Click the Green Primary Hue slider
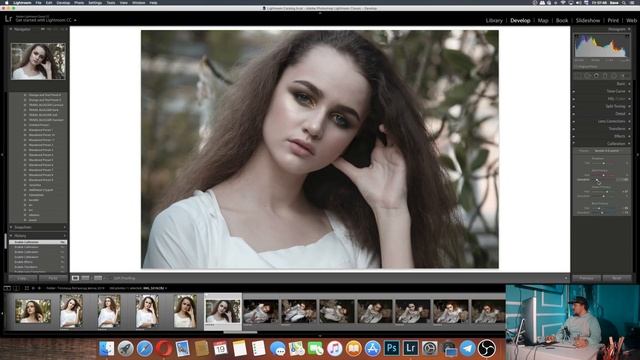This screenshot has width=640, height=360. 607,191
